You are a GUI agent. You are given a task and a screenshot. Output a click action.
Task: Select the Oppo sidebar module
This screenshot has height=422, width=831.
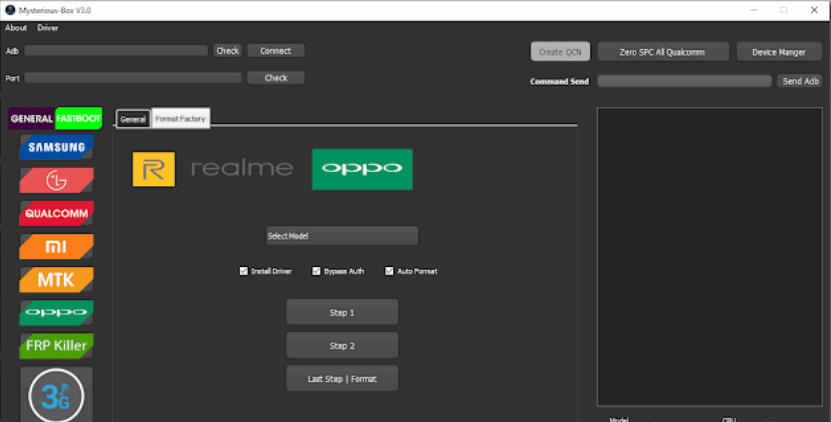point(56,312)
